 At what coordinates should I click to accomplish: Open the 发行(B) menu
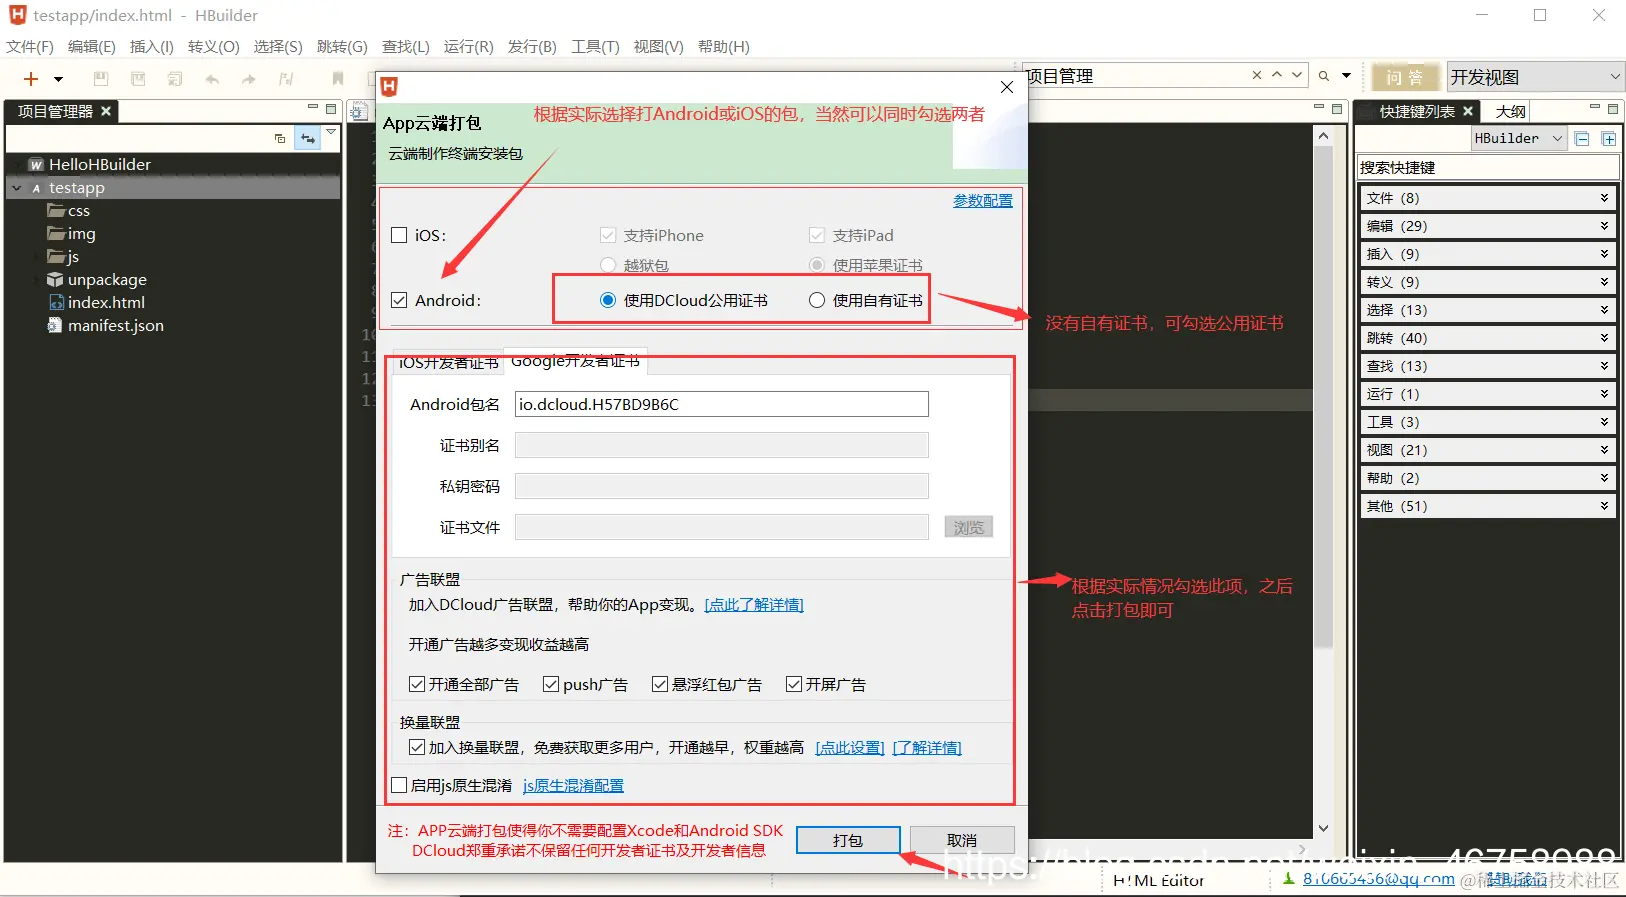532,47
